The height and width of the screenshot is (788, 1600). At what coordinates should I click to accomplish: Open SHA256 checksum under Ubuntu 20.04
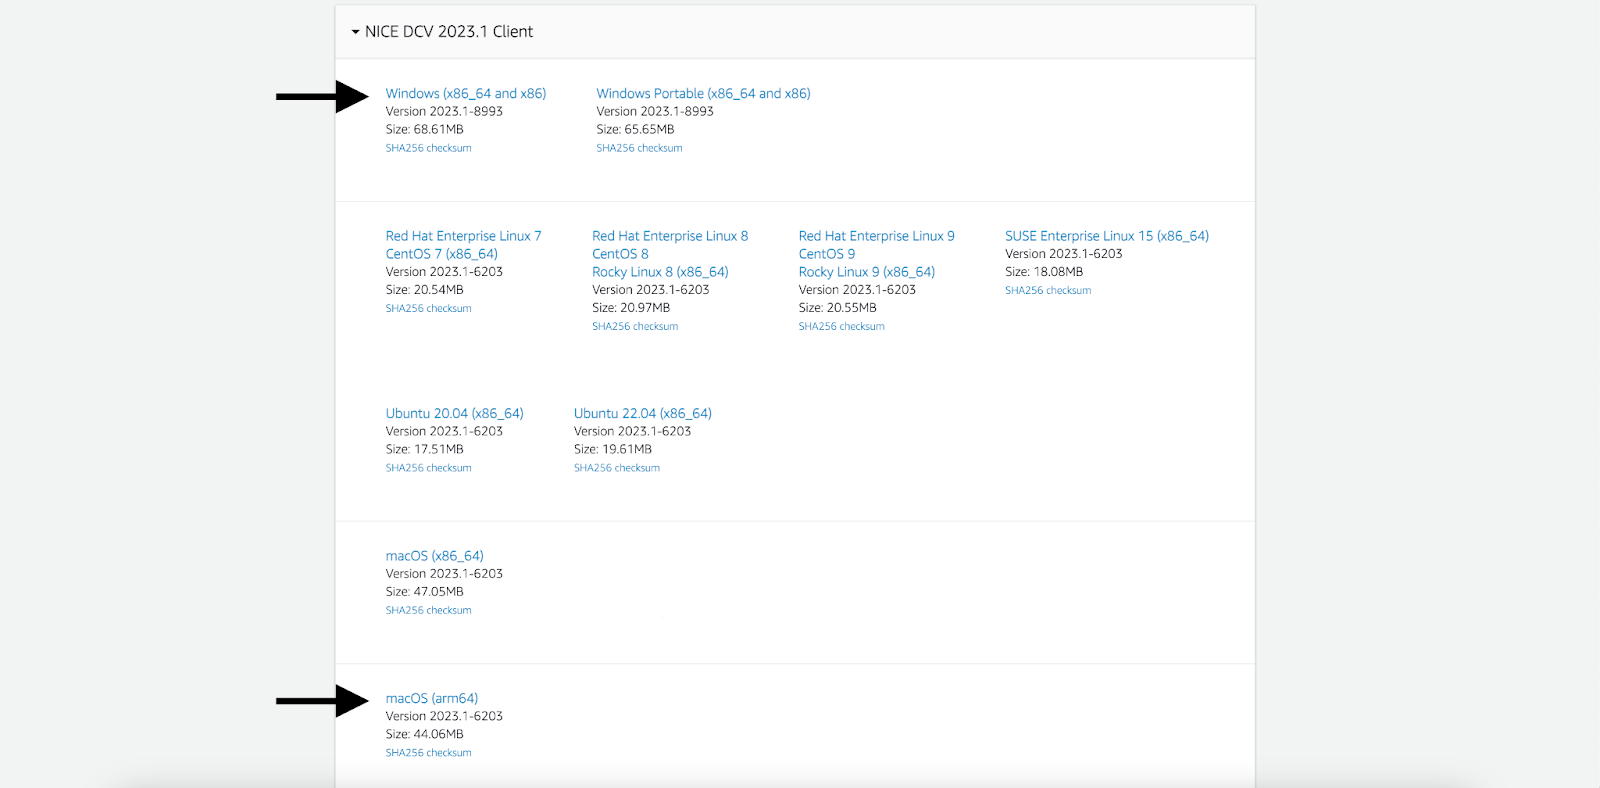pos(428,468)
